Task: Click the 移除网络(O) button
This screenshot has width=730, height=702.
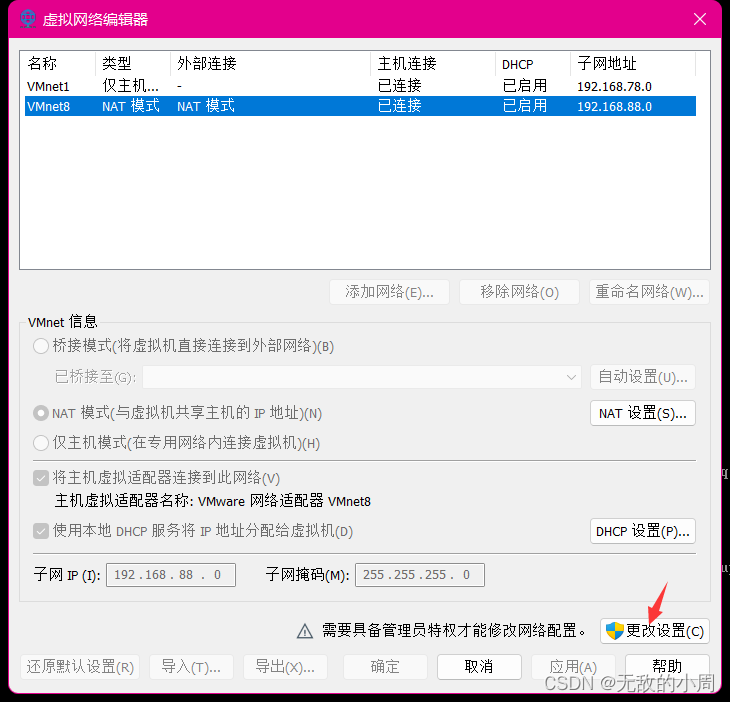Action: [519, 292]
